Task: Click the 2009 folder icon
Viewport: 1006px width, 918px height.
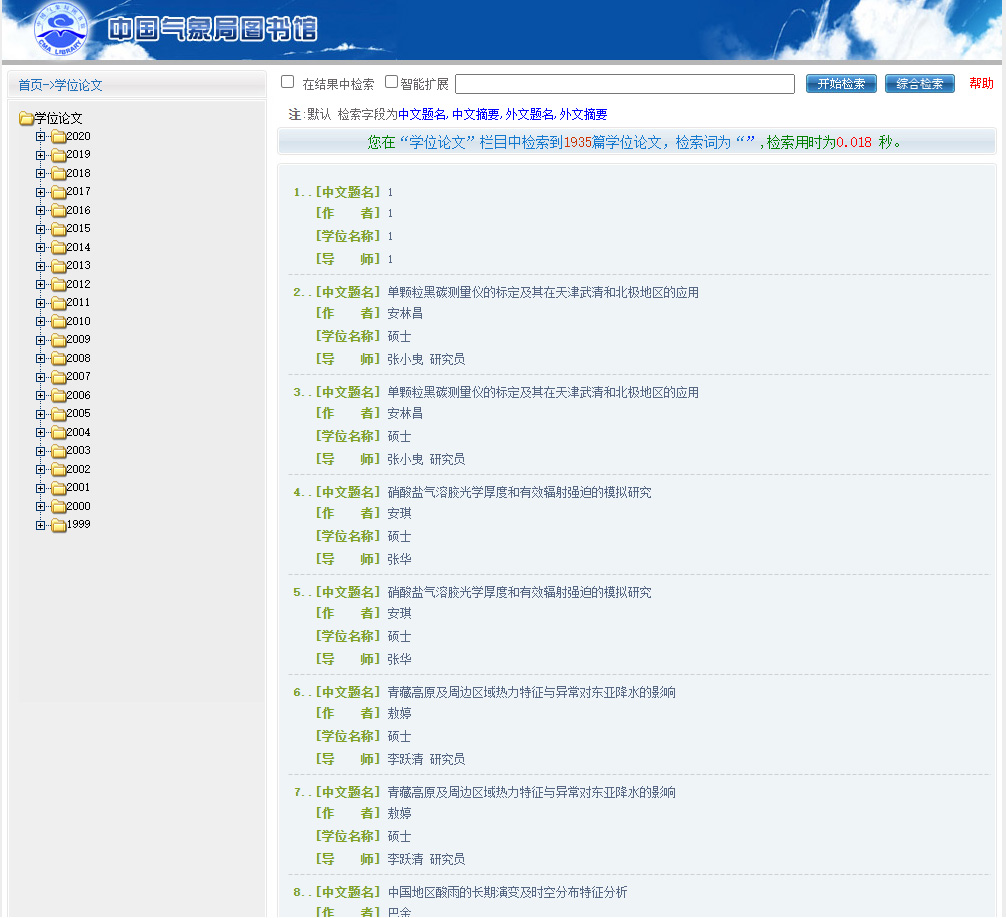Action: (58, 340)
